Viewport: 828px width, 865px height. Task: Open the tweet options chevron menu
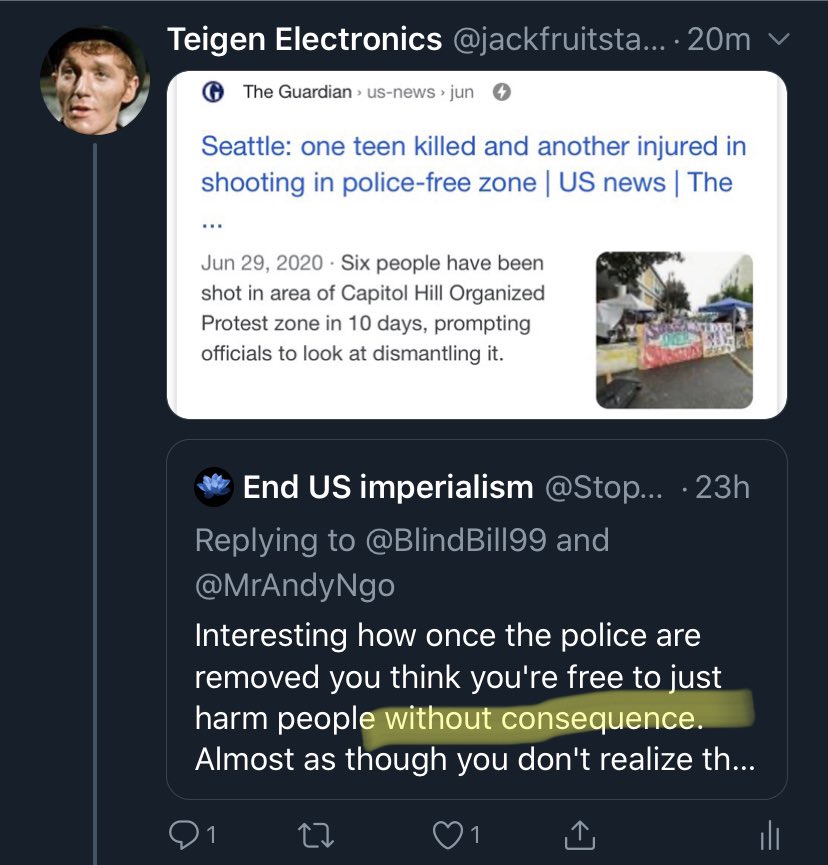point(777,40)
